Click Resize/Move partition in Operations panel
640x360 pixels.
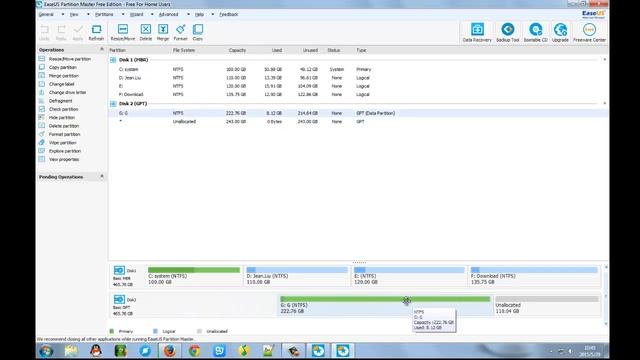pyautogui.click(x=69, y=59)
